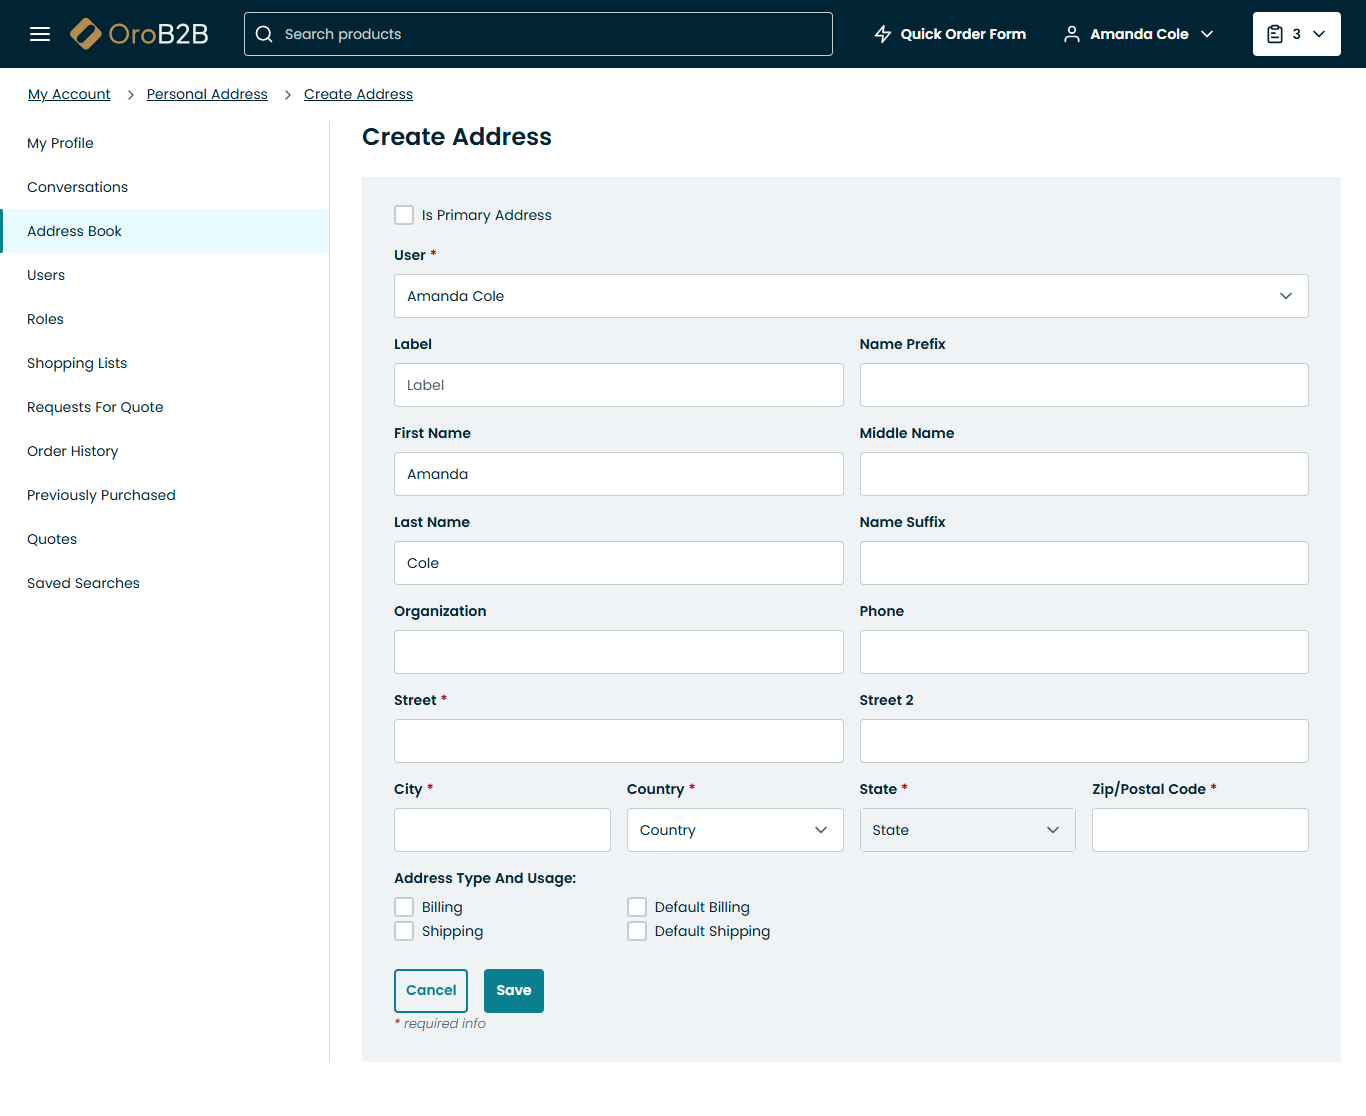Click into the Street input field
The width and height of the screenshot is (1366, 1116).
click(618, 741)
